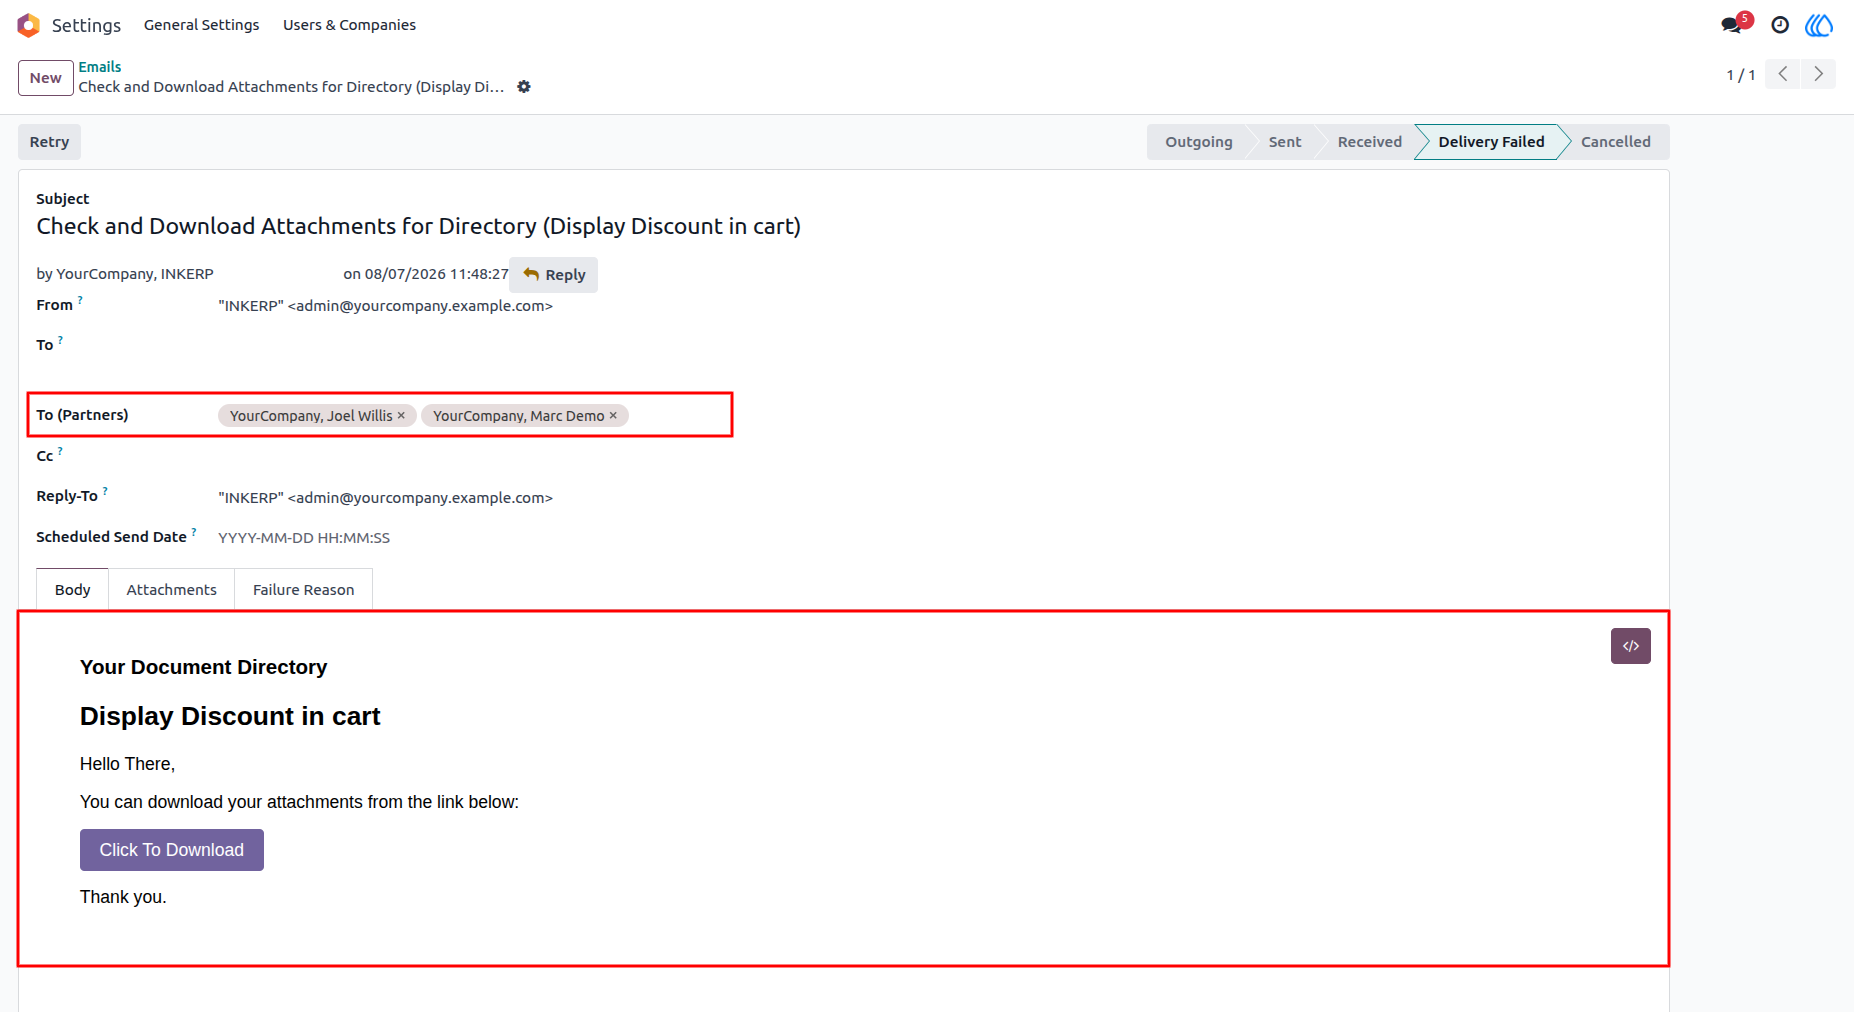Follow the Emails breadcrumb link

click(x=100, y=67)
